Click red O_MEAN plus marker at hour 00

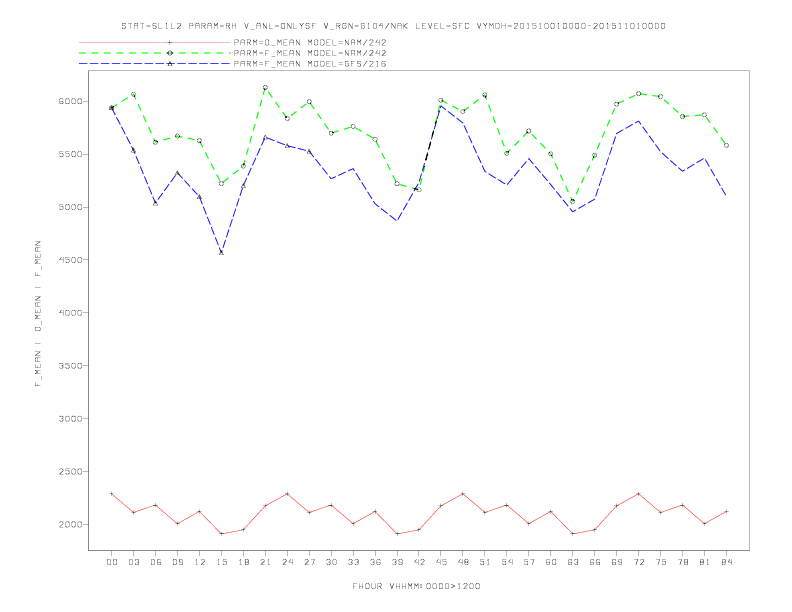[x=112, y=494]
